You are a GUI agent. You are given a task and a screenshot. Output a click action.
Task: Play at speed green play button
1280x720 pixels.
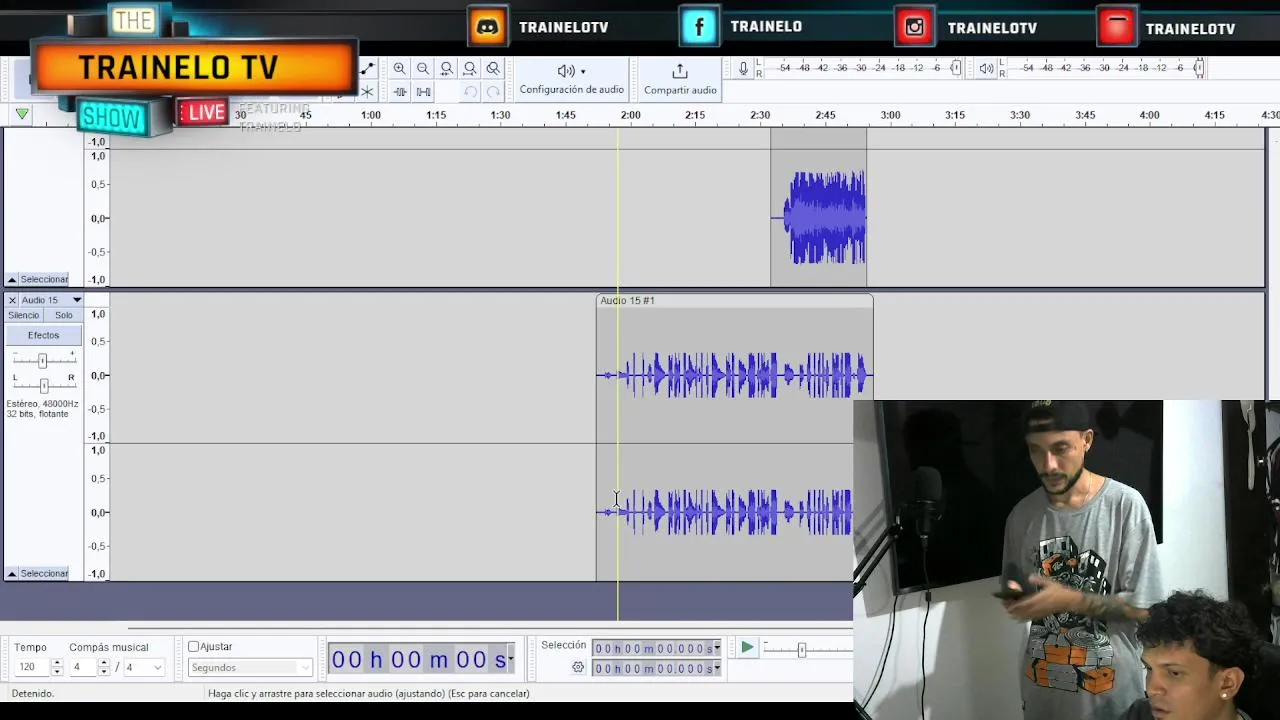(747, 648)
